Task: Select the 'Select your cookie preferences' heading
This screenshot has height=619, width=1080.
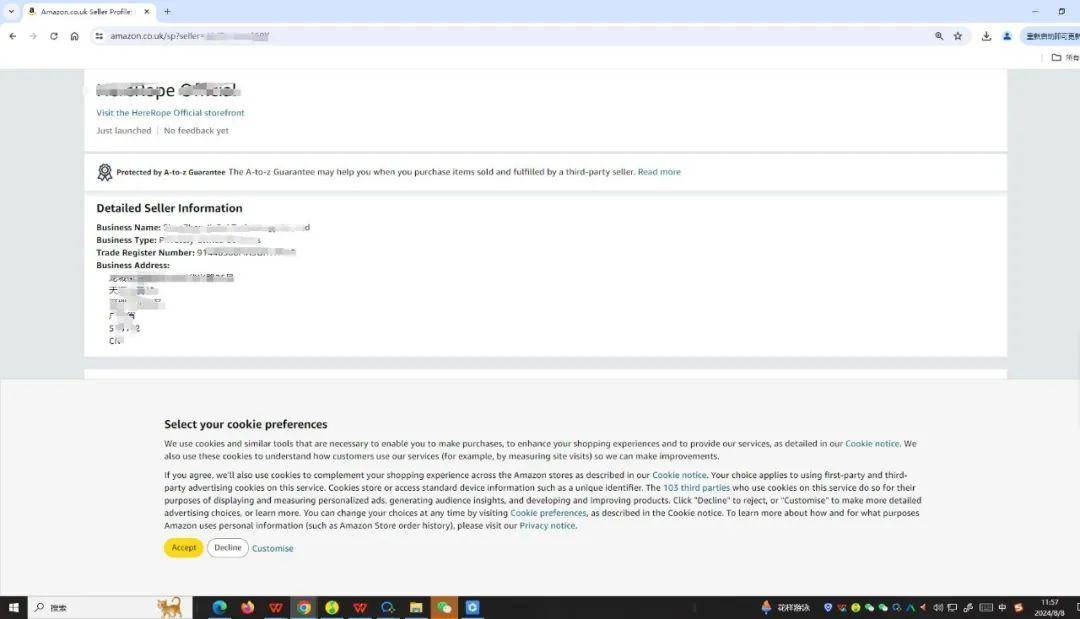Action: pyautogui.click(x=246, y=425)
